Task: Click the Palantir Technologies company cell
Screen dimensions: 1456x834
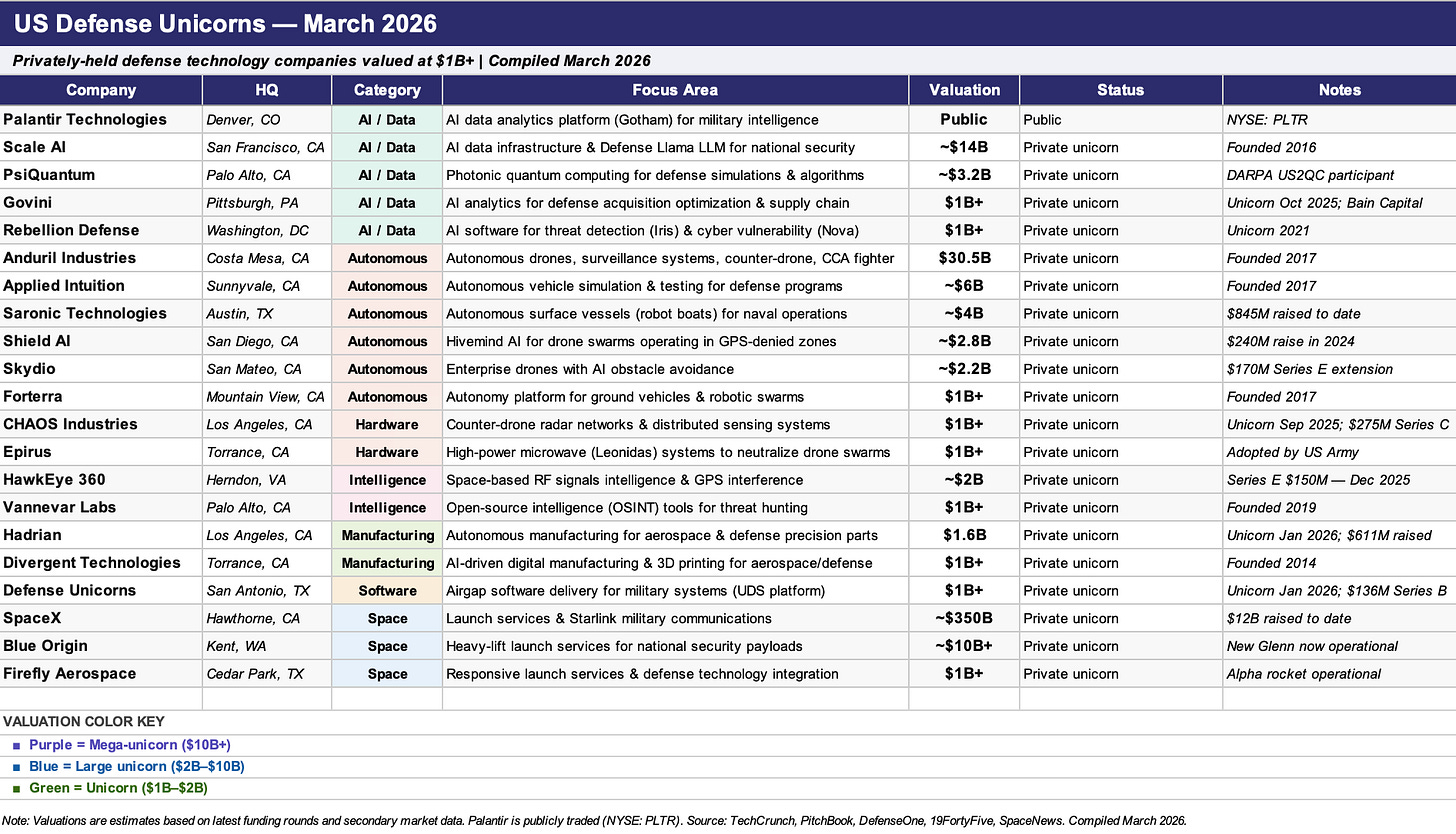Action: point(101,120)
